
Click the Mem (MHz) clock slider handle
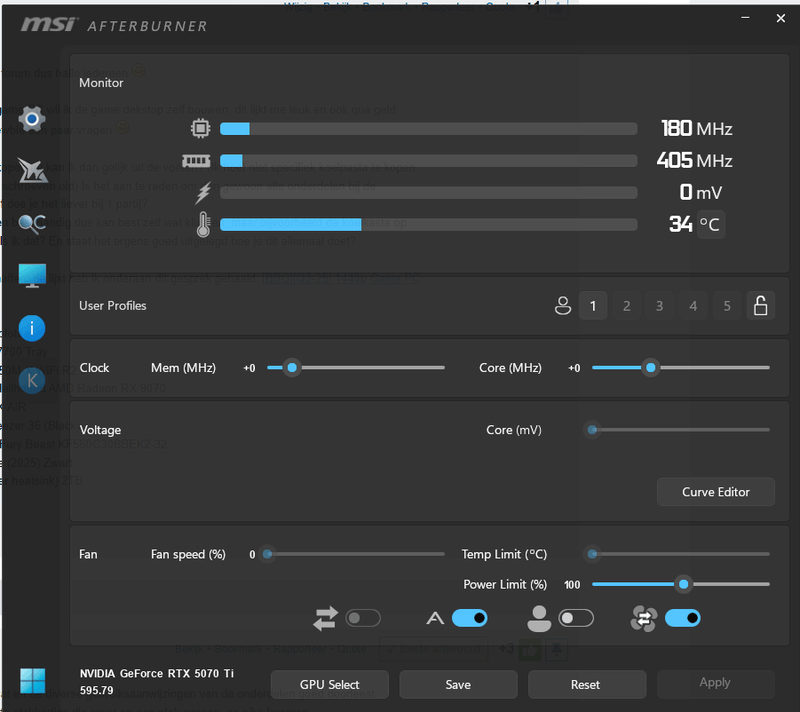click(292, 367)
